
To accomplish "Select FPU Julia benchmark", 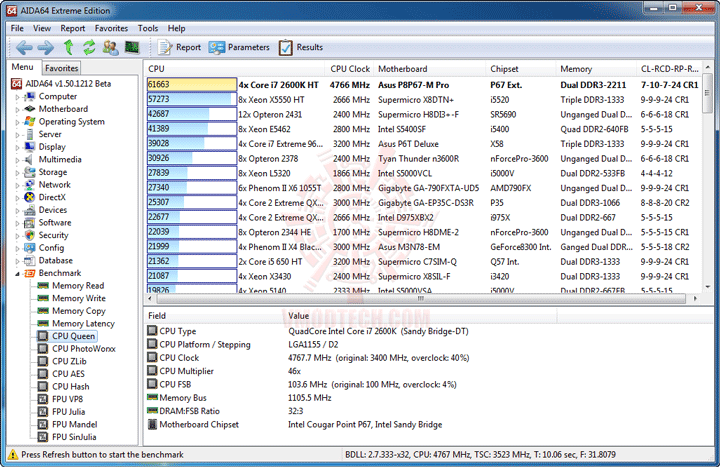I will (62, 412).
